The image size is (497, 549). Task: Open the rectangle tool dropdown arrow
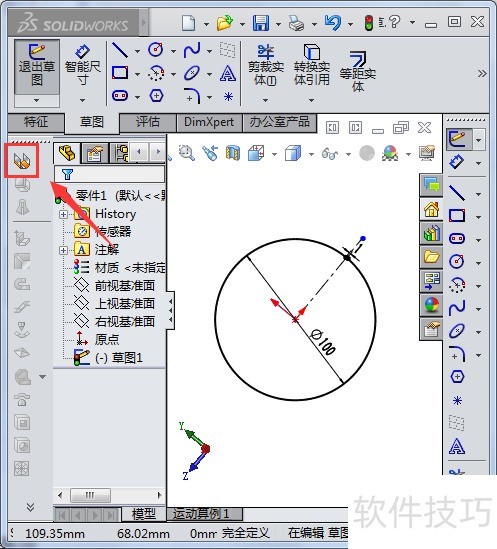(137, 74)
